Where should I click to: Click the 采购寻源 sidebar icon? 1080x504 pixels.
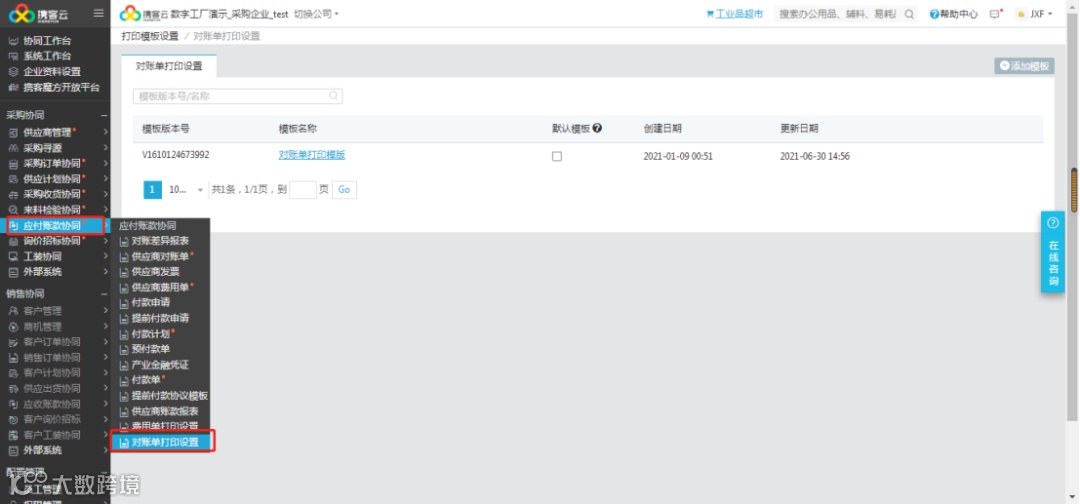(13, 148)
